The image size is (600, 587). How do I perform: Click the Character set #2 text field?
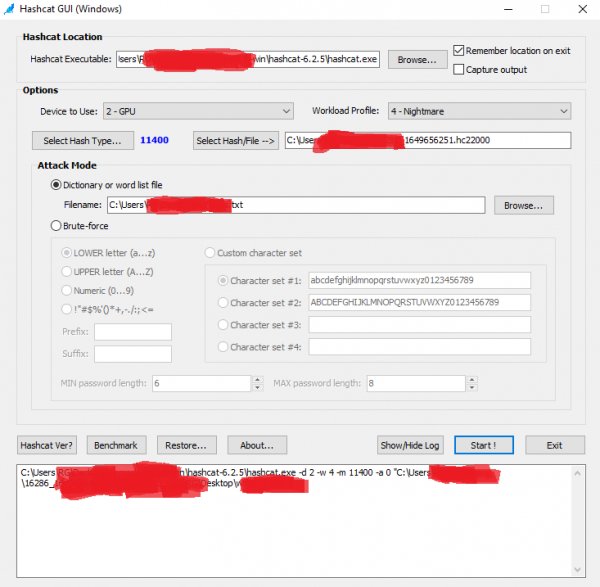tap(419, 303)
